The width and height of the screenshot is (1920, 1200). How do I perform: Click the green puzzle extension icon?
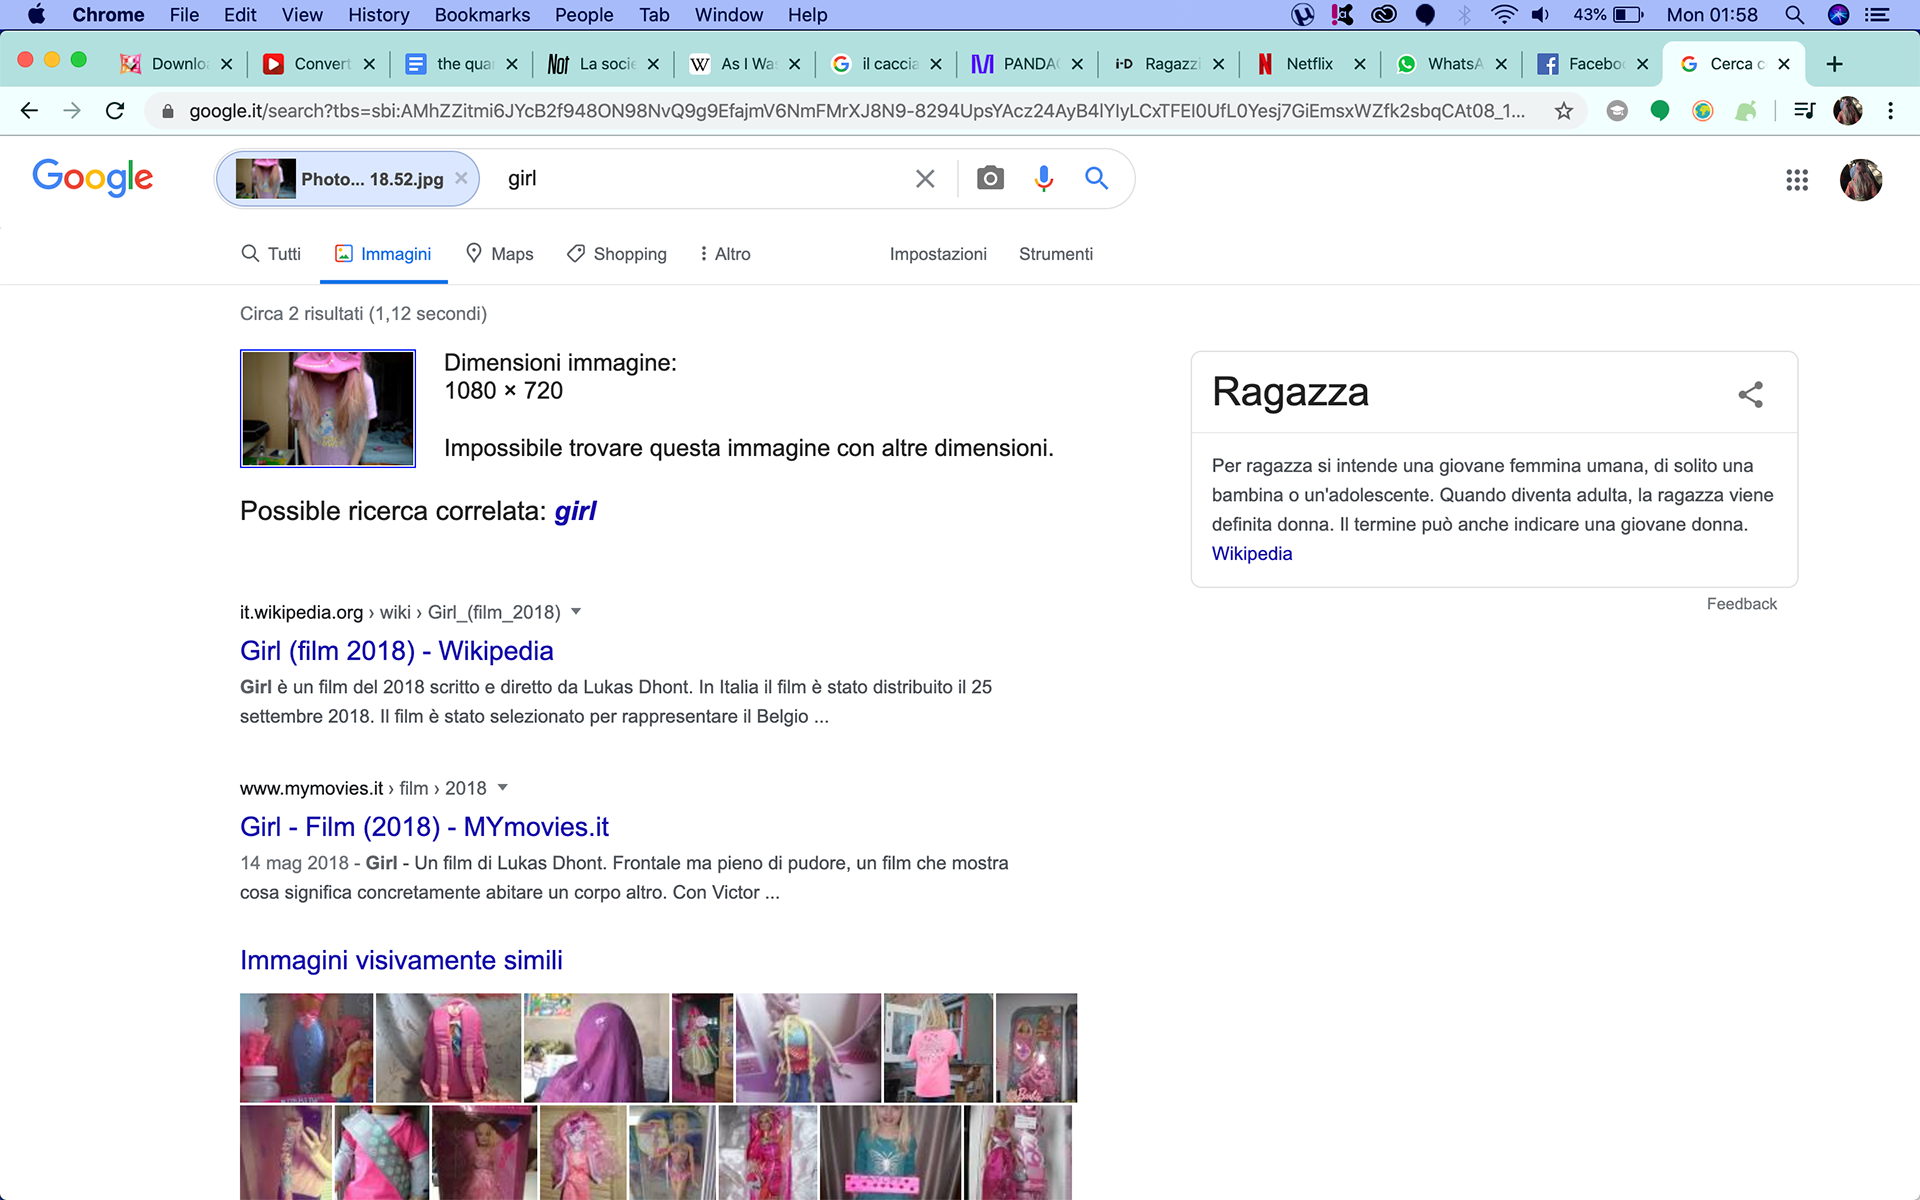[1746, 111]
